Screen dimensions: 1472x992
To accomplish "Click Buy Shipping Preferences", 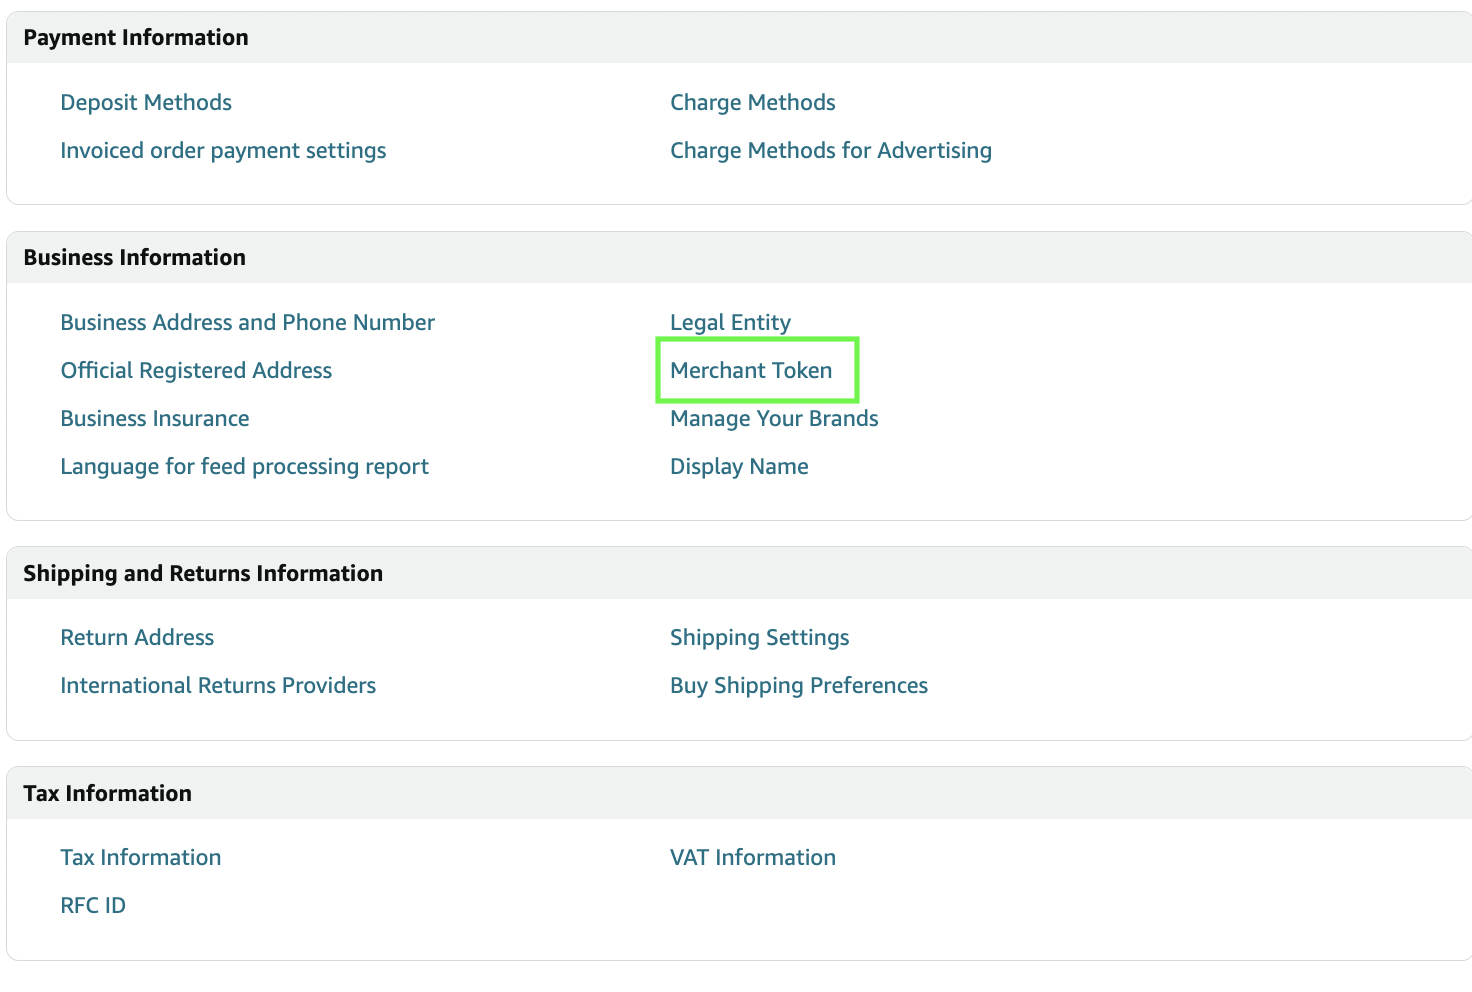I will [x=798, y=685].
